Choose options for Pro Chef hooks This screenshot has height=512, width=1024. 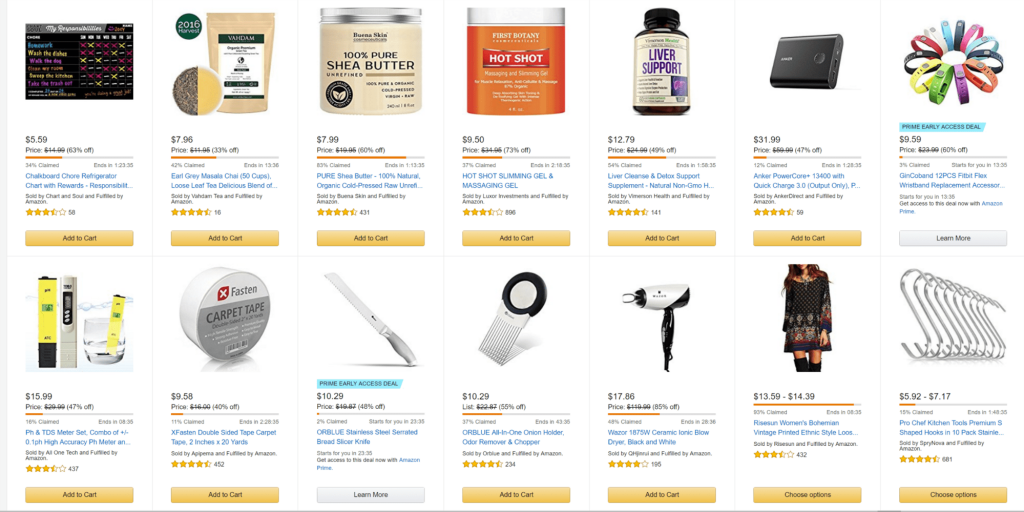[x=953, y=495]
